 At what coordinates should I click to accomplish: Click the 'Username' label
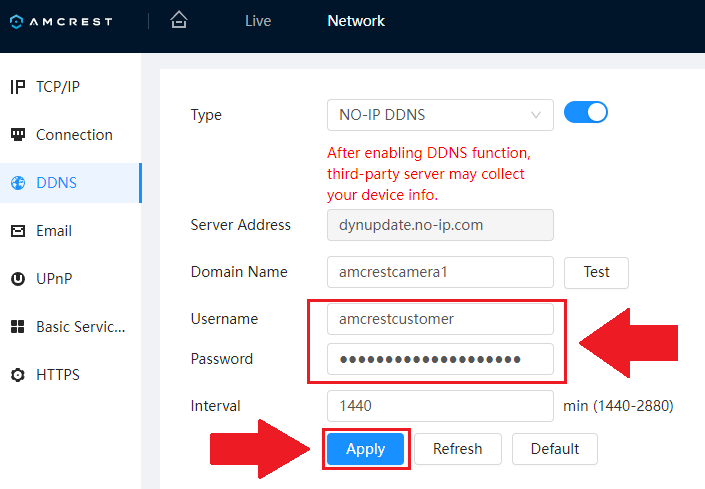(x=224, y=319)
